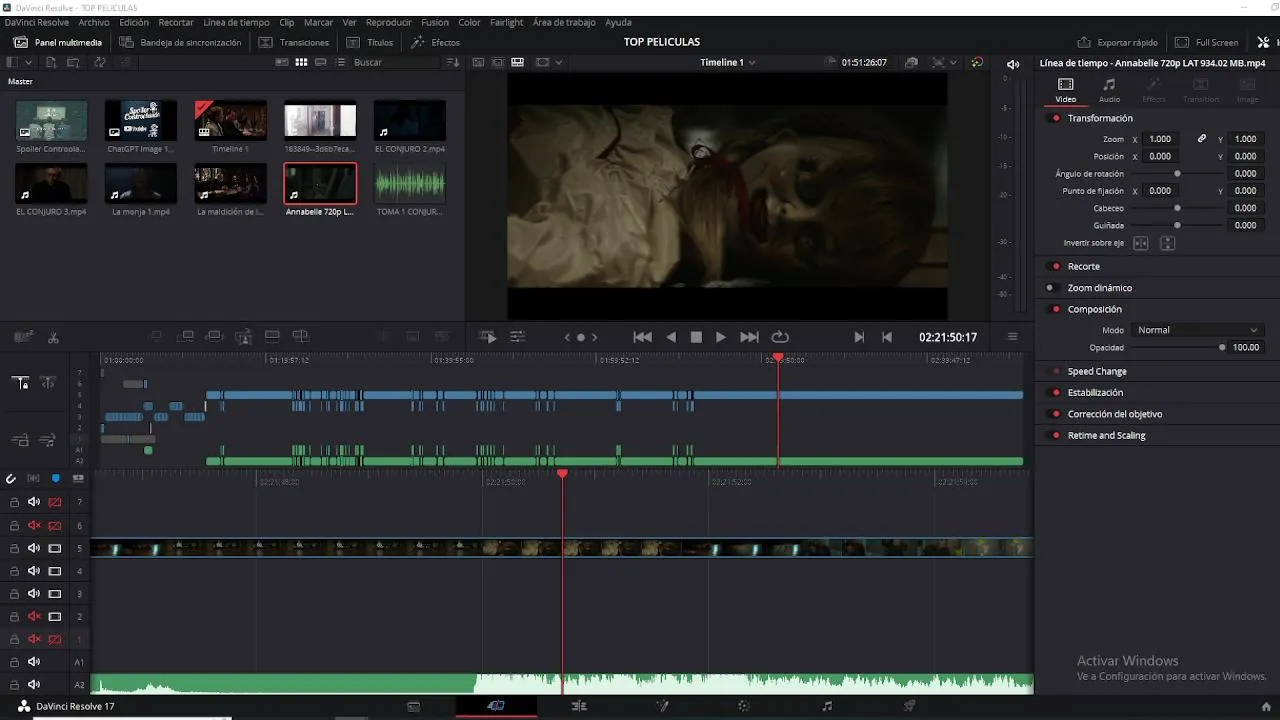Click Exportar rápido button
Image resolution: width=1280 pixels, height=720 pixels.
[1117, 43]
